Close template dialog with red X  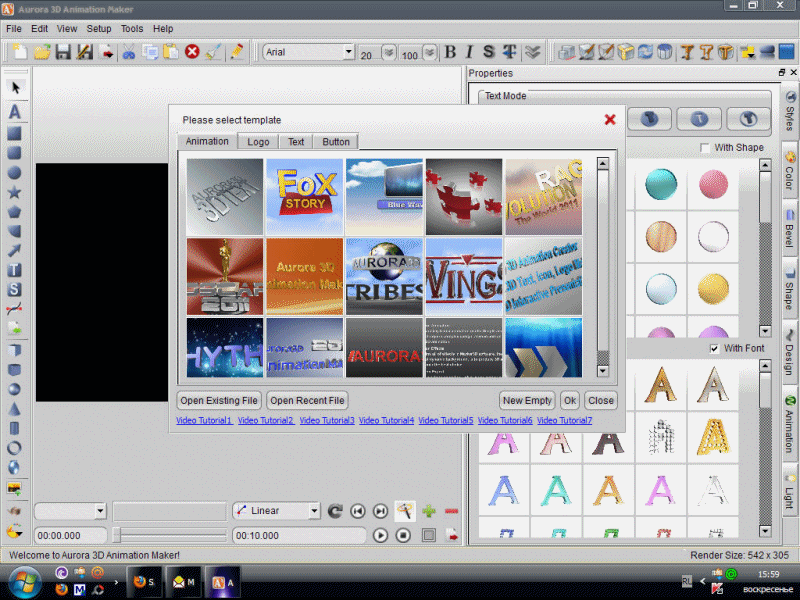point(610,119)
